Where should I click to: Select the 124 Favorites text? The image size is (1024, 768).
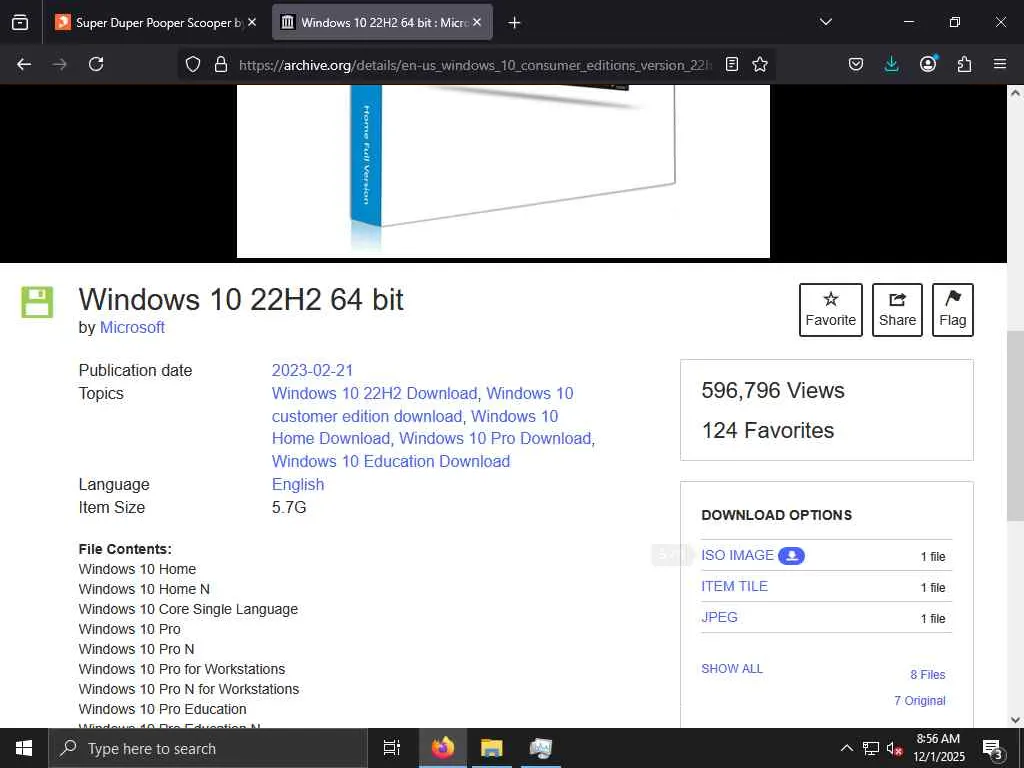tap(767, 430)
